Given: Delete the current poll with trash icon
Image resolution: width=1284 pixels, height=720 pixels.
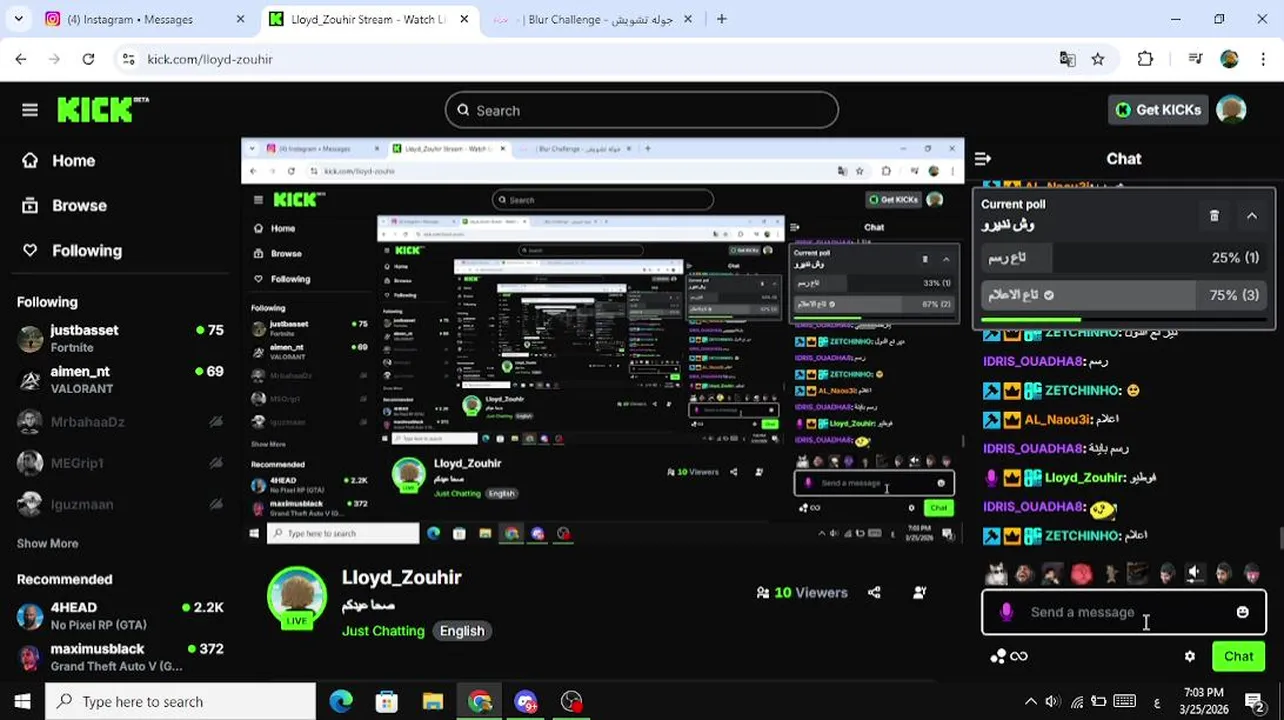Looking at the screenshot, I should point(1214,216).
